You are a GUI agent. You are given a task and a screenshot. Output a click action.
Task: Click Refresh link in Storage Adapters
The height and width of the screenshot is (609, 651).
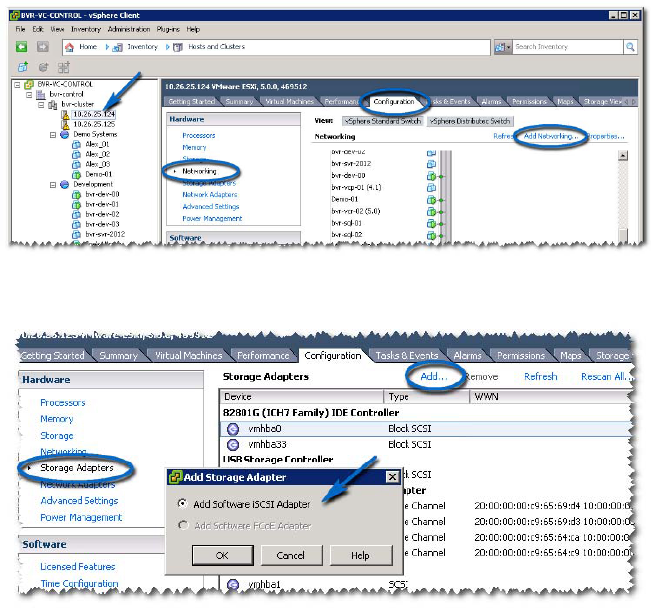541,377
